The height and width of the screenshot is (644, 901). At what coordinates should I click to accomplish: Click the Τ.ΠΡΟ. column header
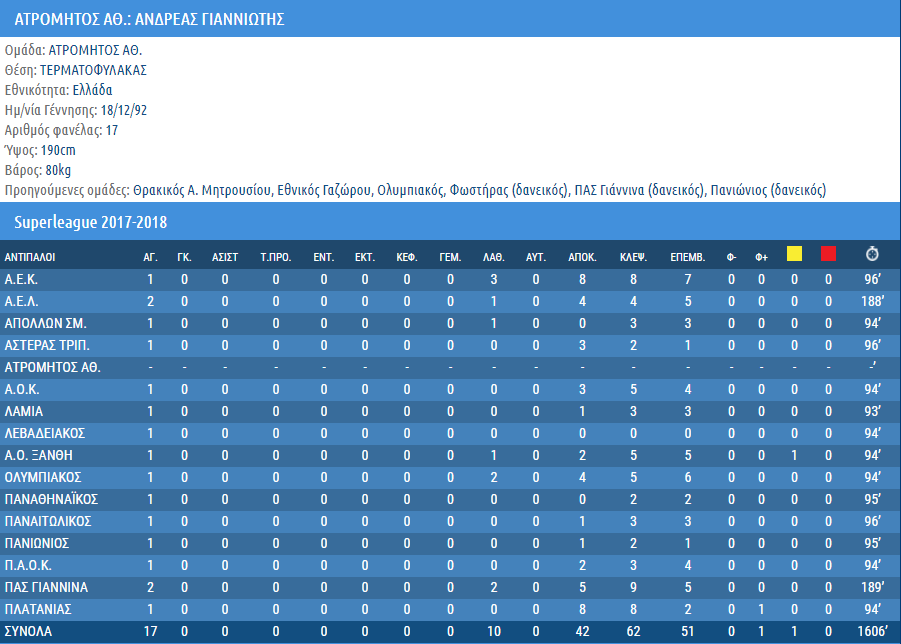pos(276,257)
